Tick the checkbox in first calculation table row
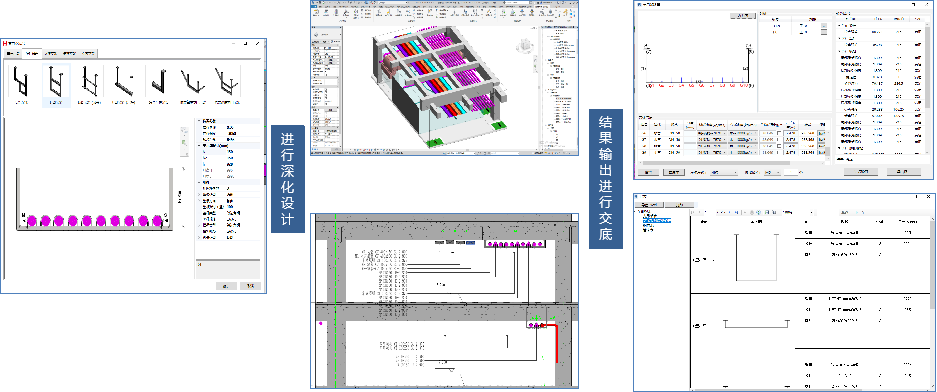937x392 pixels. coord(779,132)
